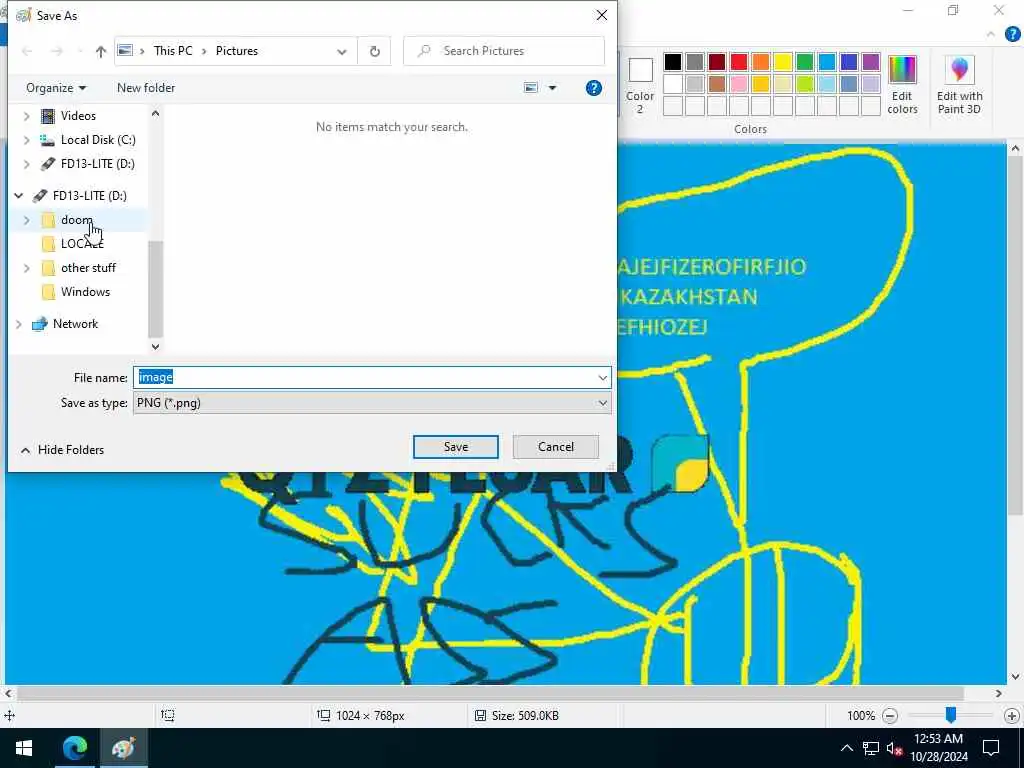Open the Save As help button
Screen dimensions: 1024x768
click(x=594, y=88)
